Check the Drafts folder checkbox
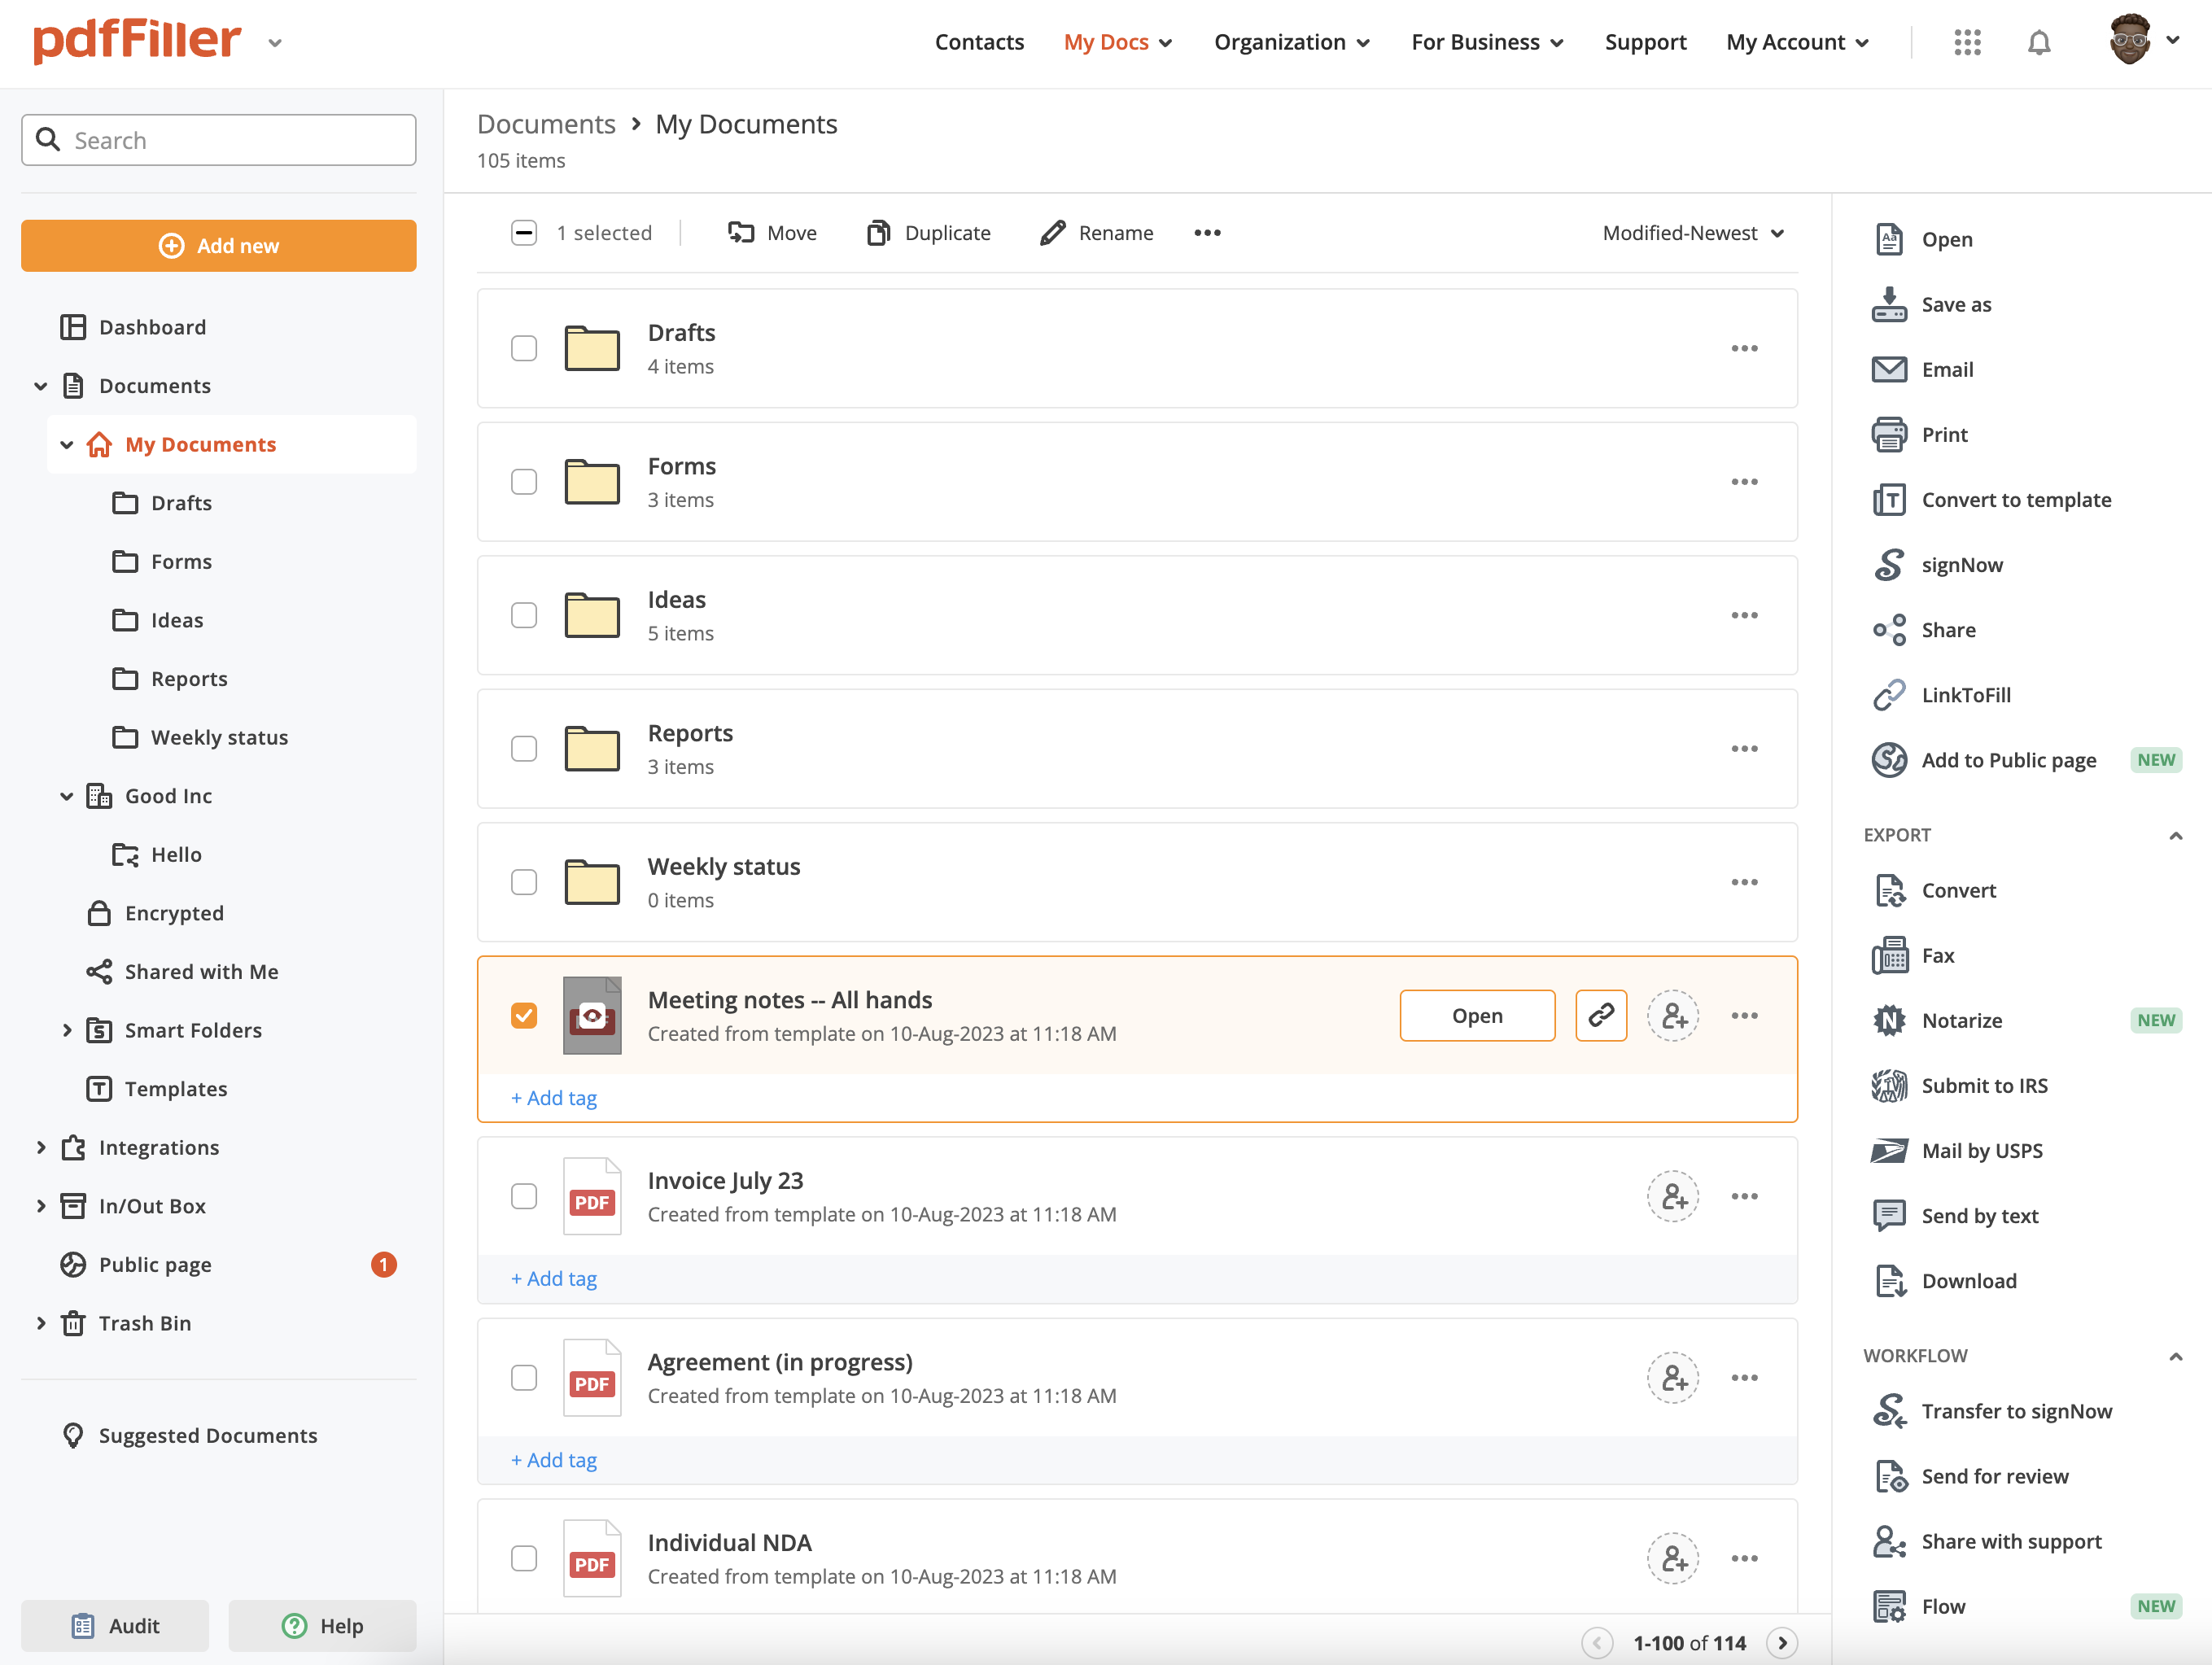Viewport: 2212px width, 1665px height. click(524, 348)
